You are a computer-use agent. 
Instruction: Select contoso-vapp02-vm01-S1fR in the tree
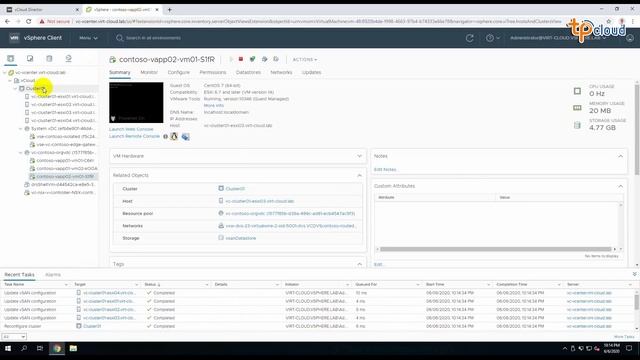pyautogui.click(x=65, y=177)
